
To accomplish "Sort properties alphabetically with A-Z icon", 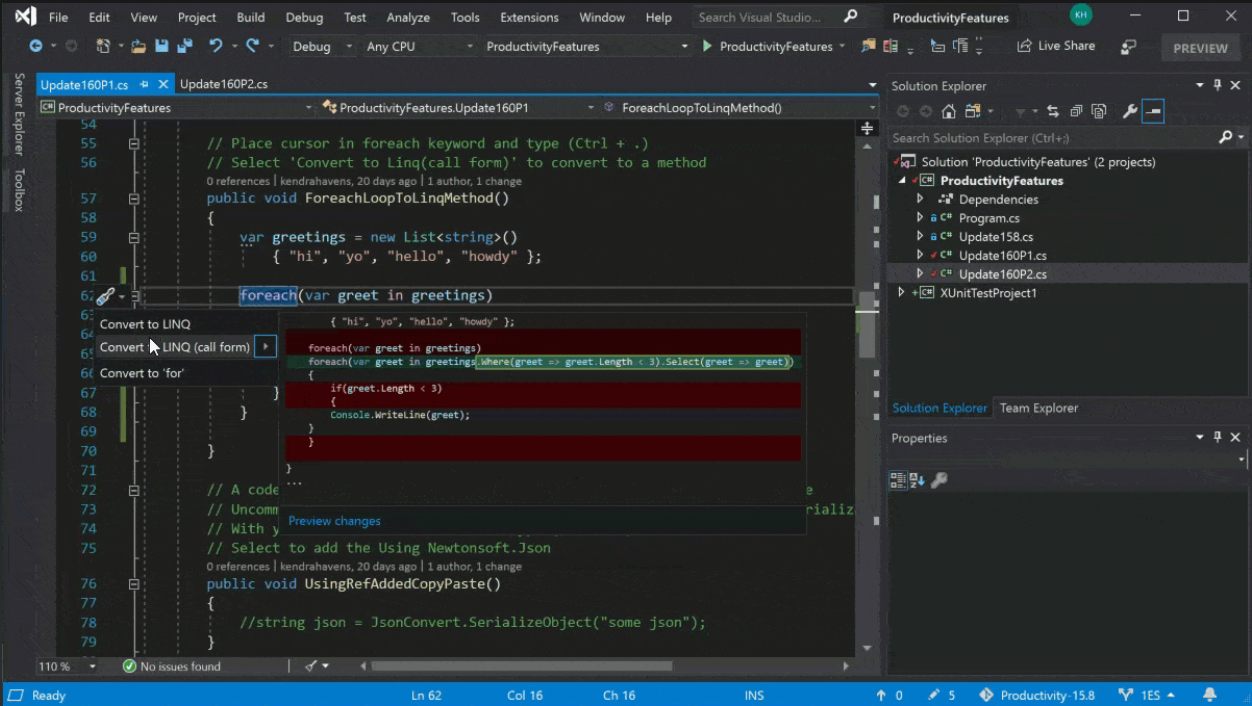I will point(917,480).
